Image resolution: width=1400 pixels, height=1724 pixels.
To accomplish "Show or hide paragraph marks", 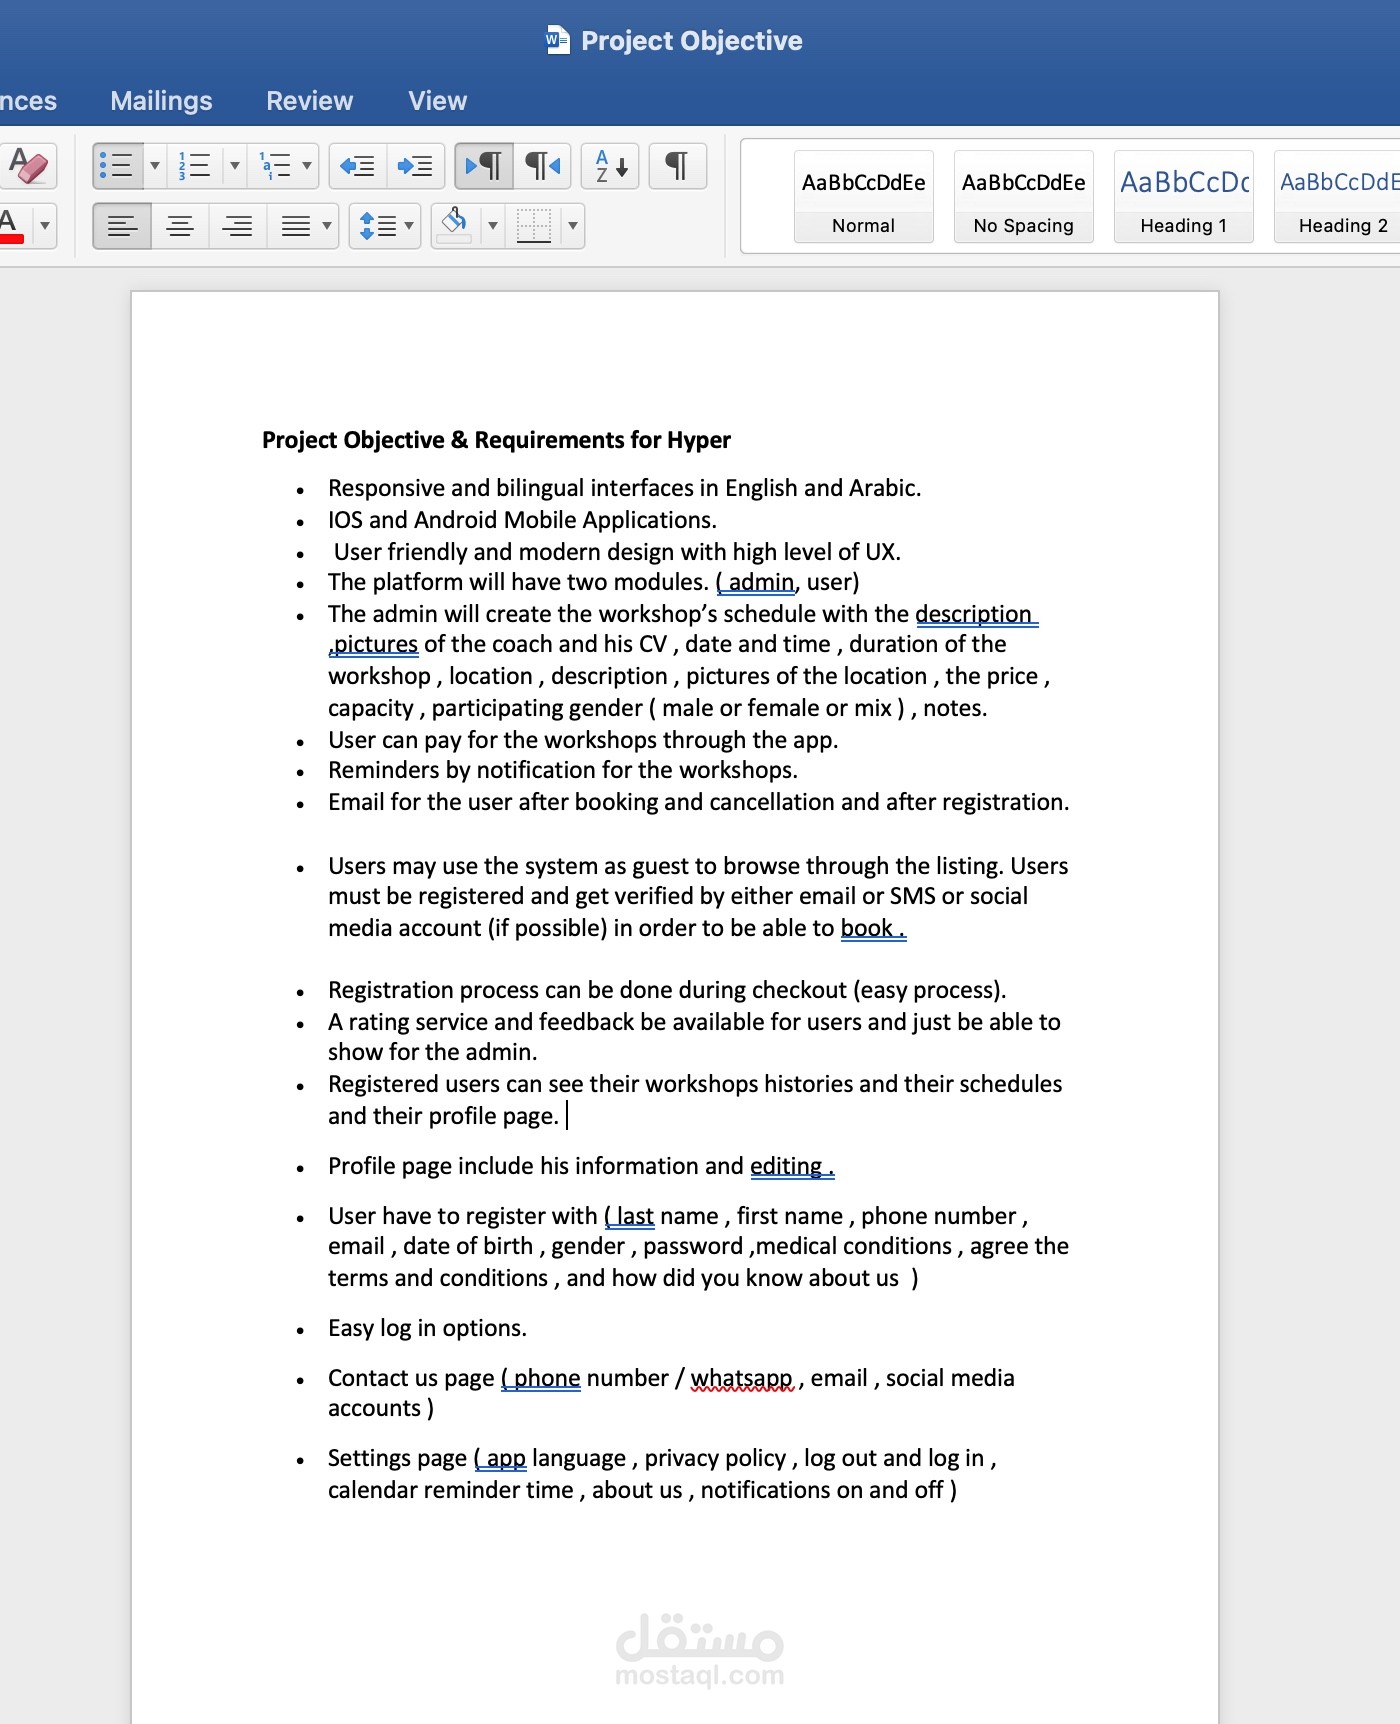I will [x=677, y=166].
